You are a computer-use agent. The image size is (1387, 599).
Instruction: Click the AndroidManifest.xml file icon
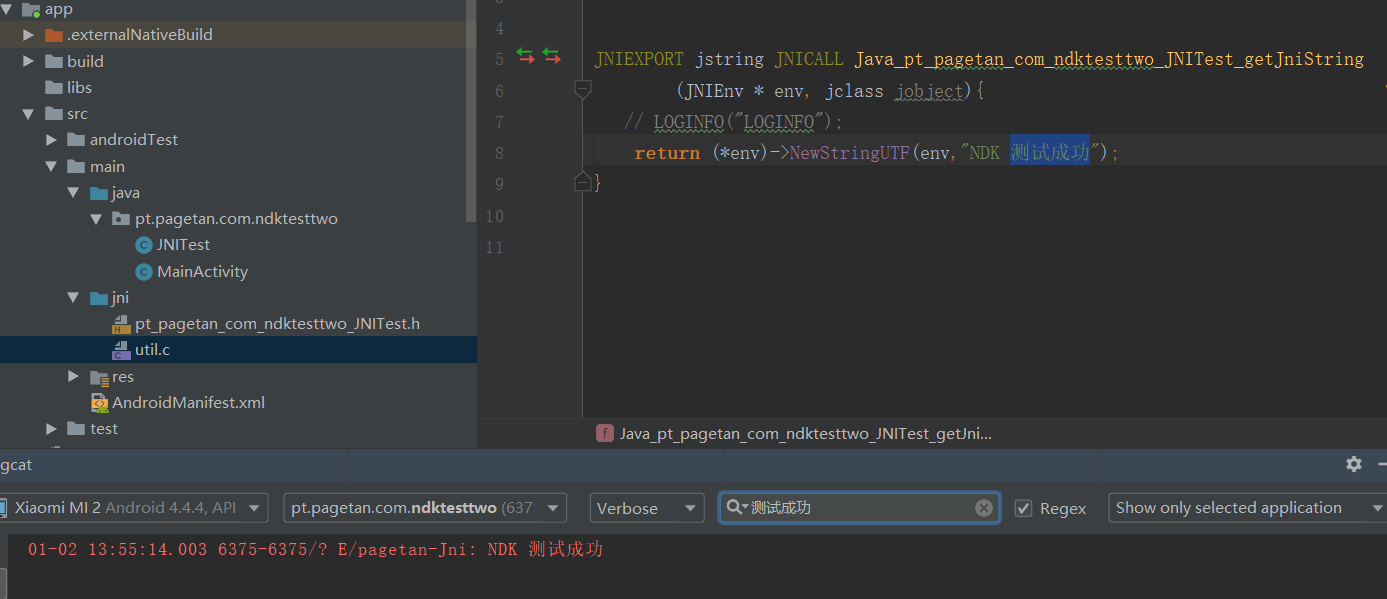point(99,403)
